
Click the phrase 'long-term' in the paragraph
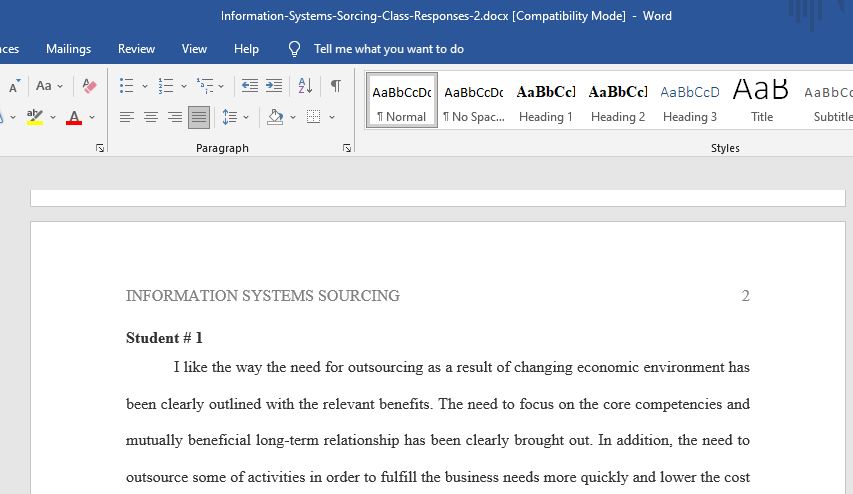pyautogui.click(x=287, y=440)
